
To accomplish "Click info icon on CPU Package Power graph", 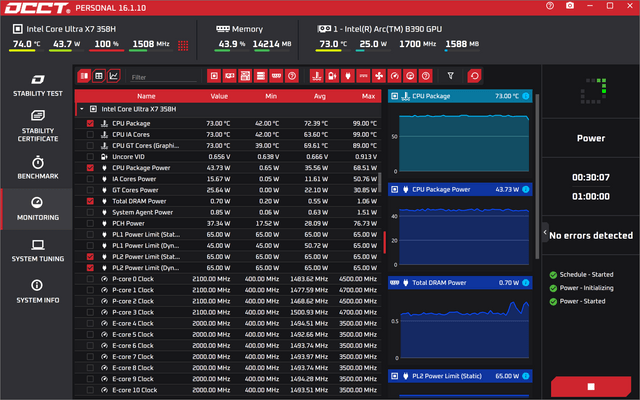I will (x=526, y=189).
